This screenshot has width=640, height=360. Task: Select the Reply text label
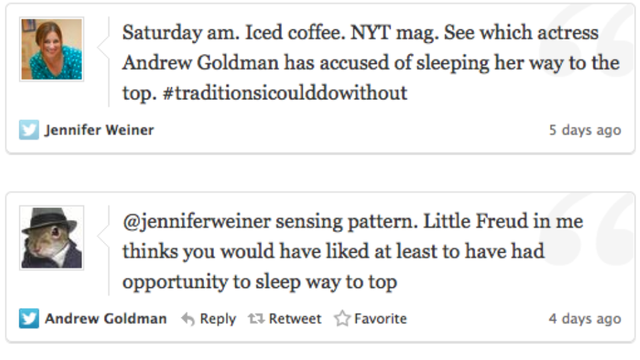point(218,319)
